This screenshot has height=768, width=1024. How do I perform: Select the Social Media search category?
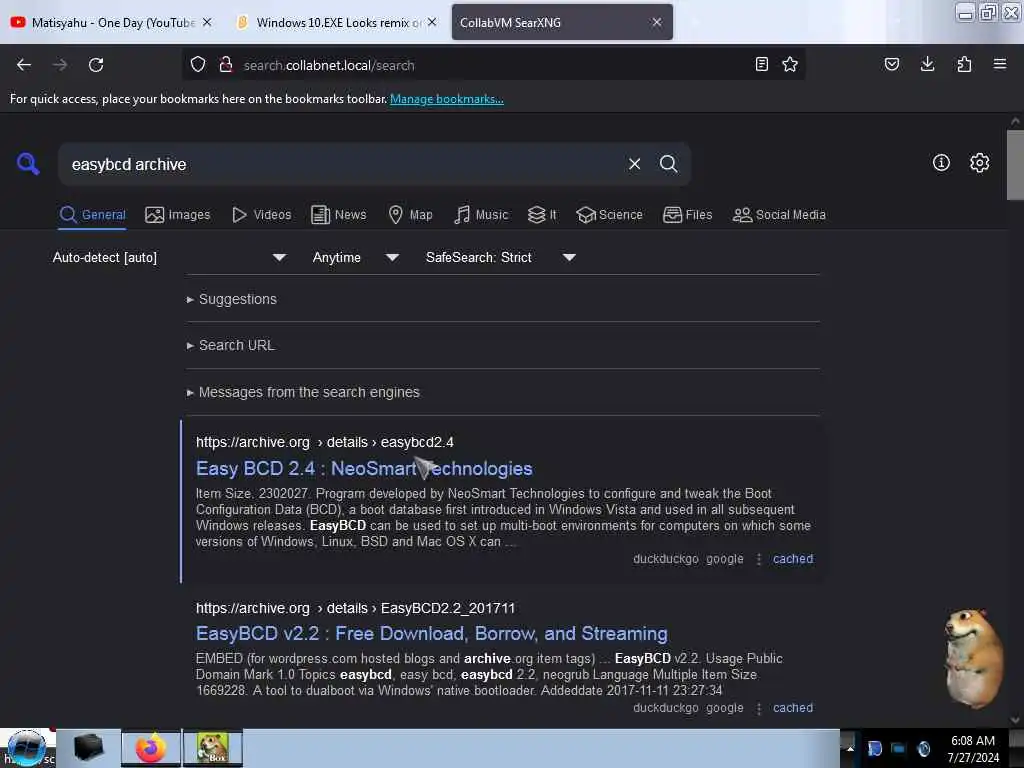pos(779,215)
